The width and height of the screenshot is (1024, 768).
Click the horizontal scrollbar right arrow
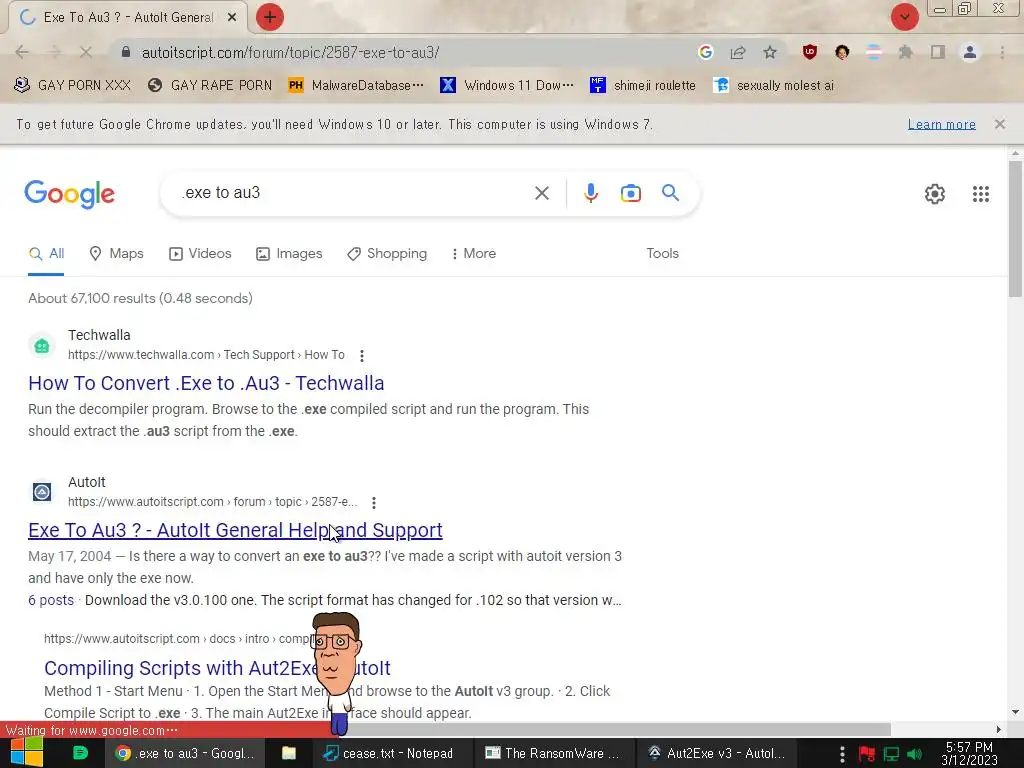tap(999, 729)
